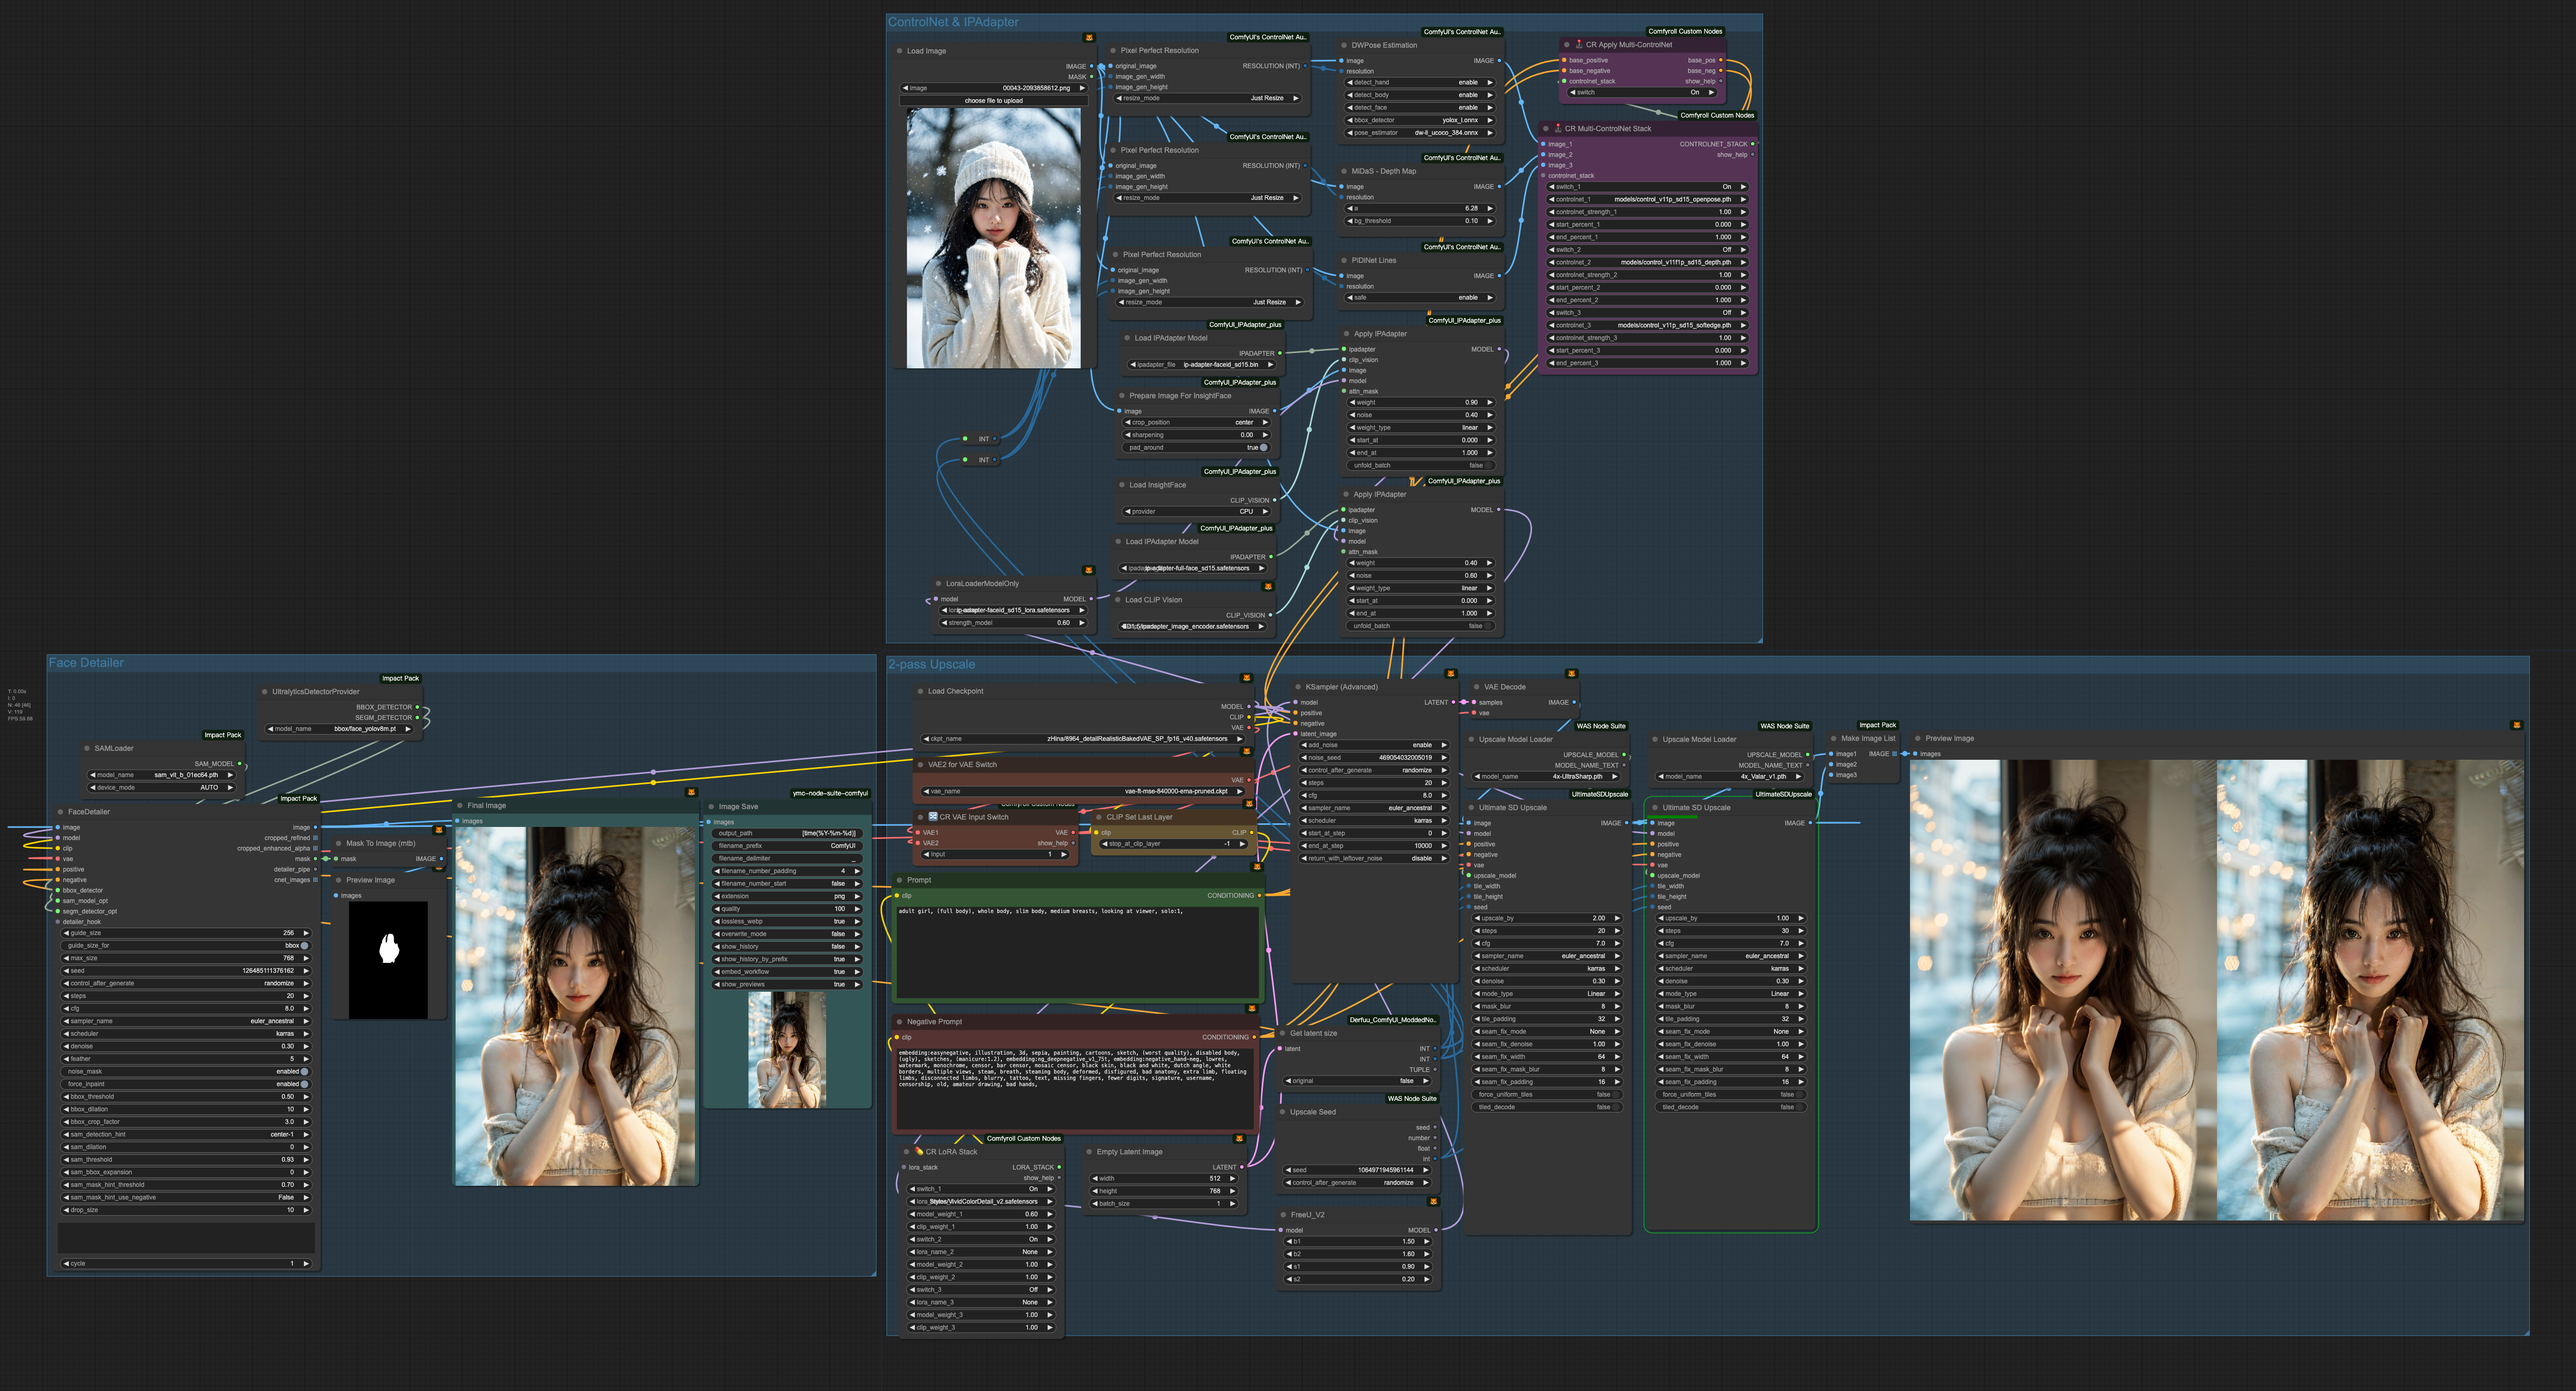This screenshot has width=2576, height=1391.
Task: Toggle guide_size_for bbox switch in FaceDetailer
Action: tap(304, 945)
